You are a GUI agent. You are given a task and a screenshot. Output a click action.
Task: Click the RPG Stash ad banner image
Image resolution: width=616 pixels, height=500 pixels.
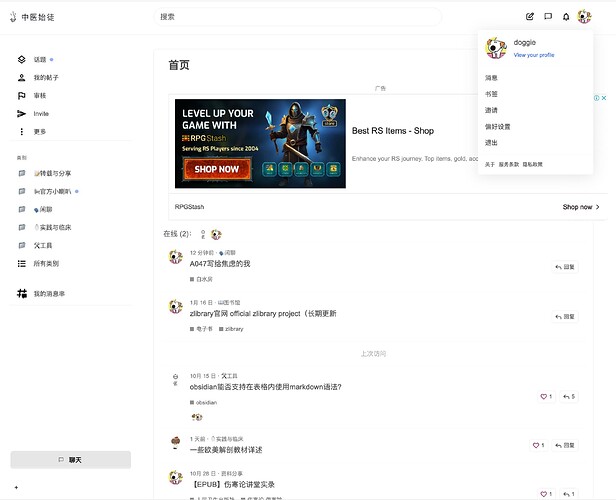260,143
